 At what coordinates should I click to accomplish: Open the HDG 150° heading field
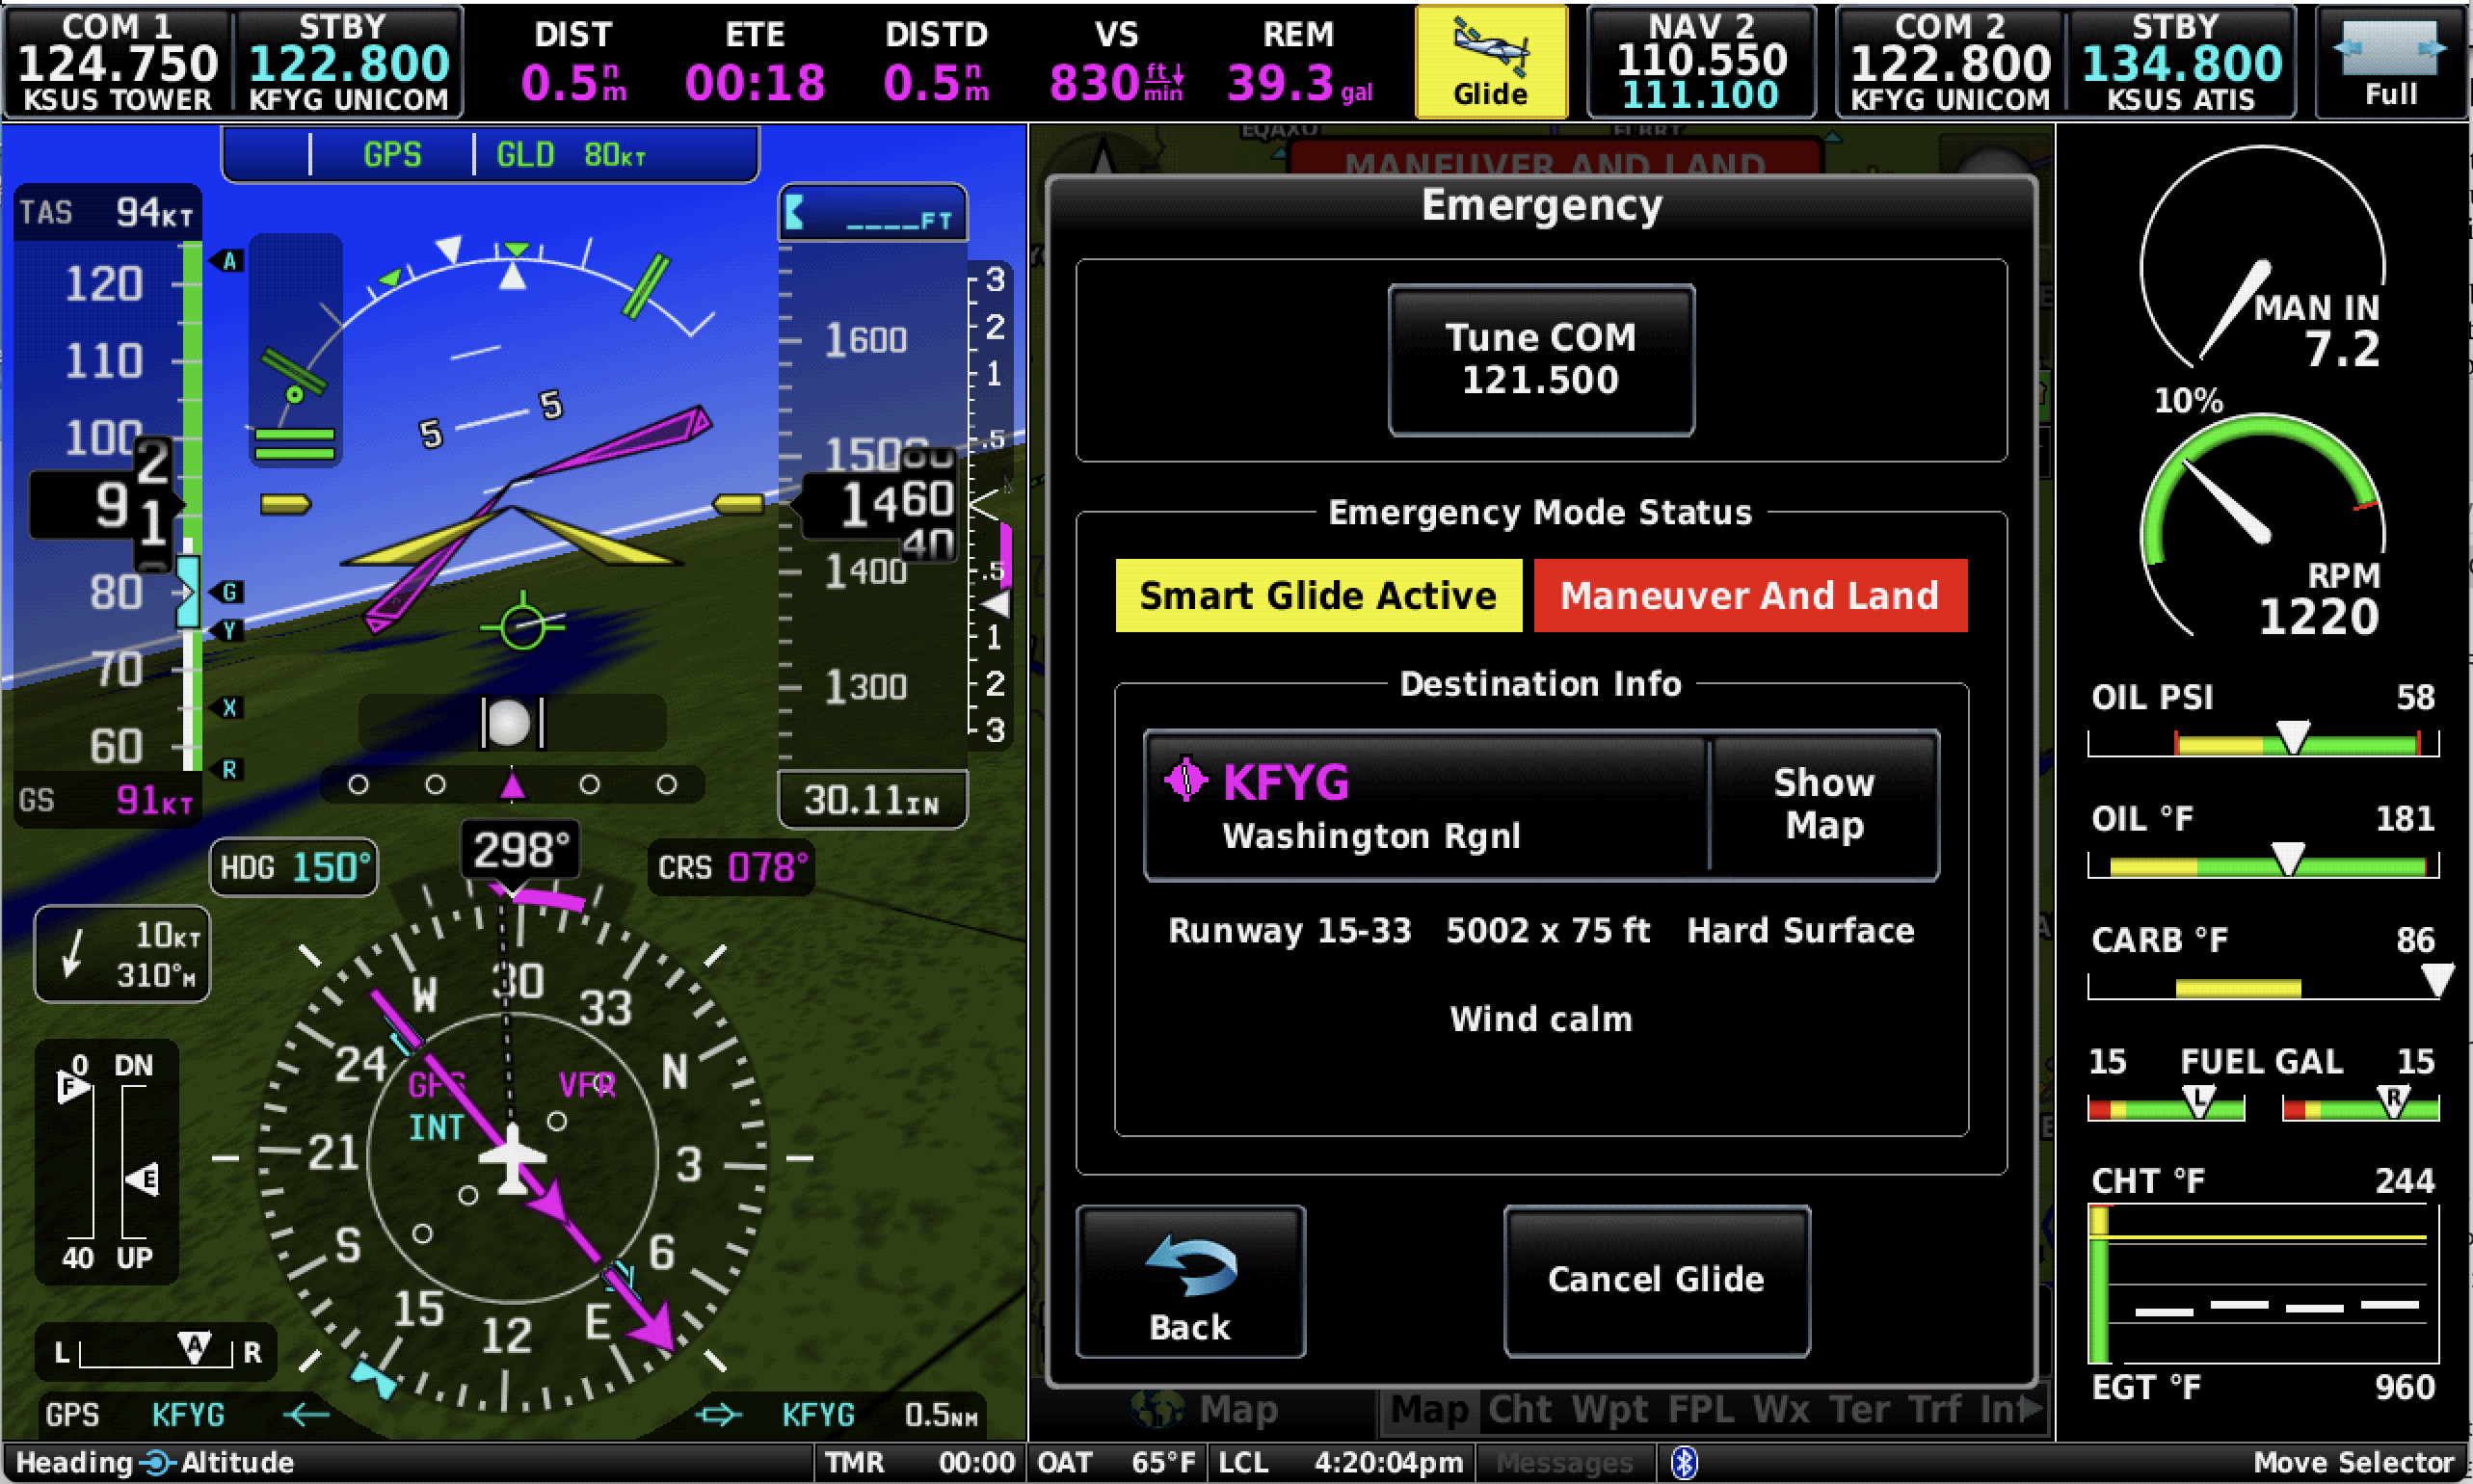point(294,867)
